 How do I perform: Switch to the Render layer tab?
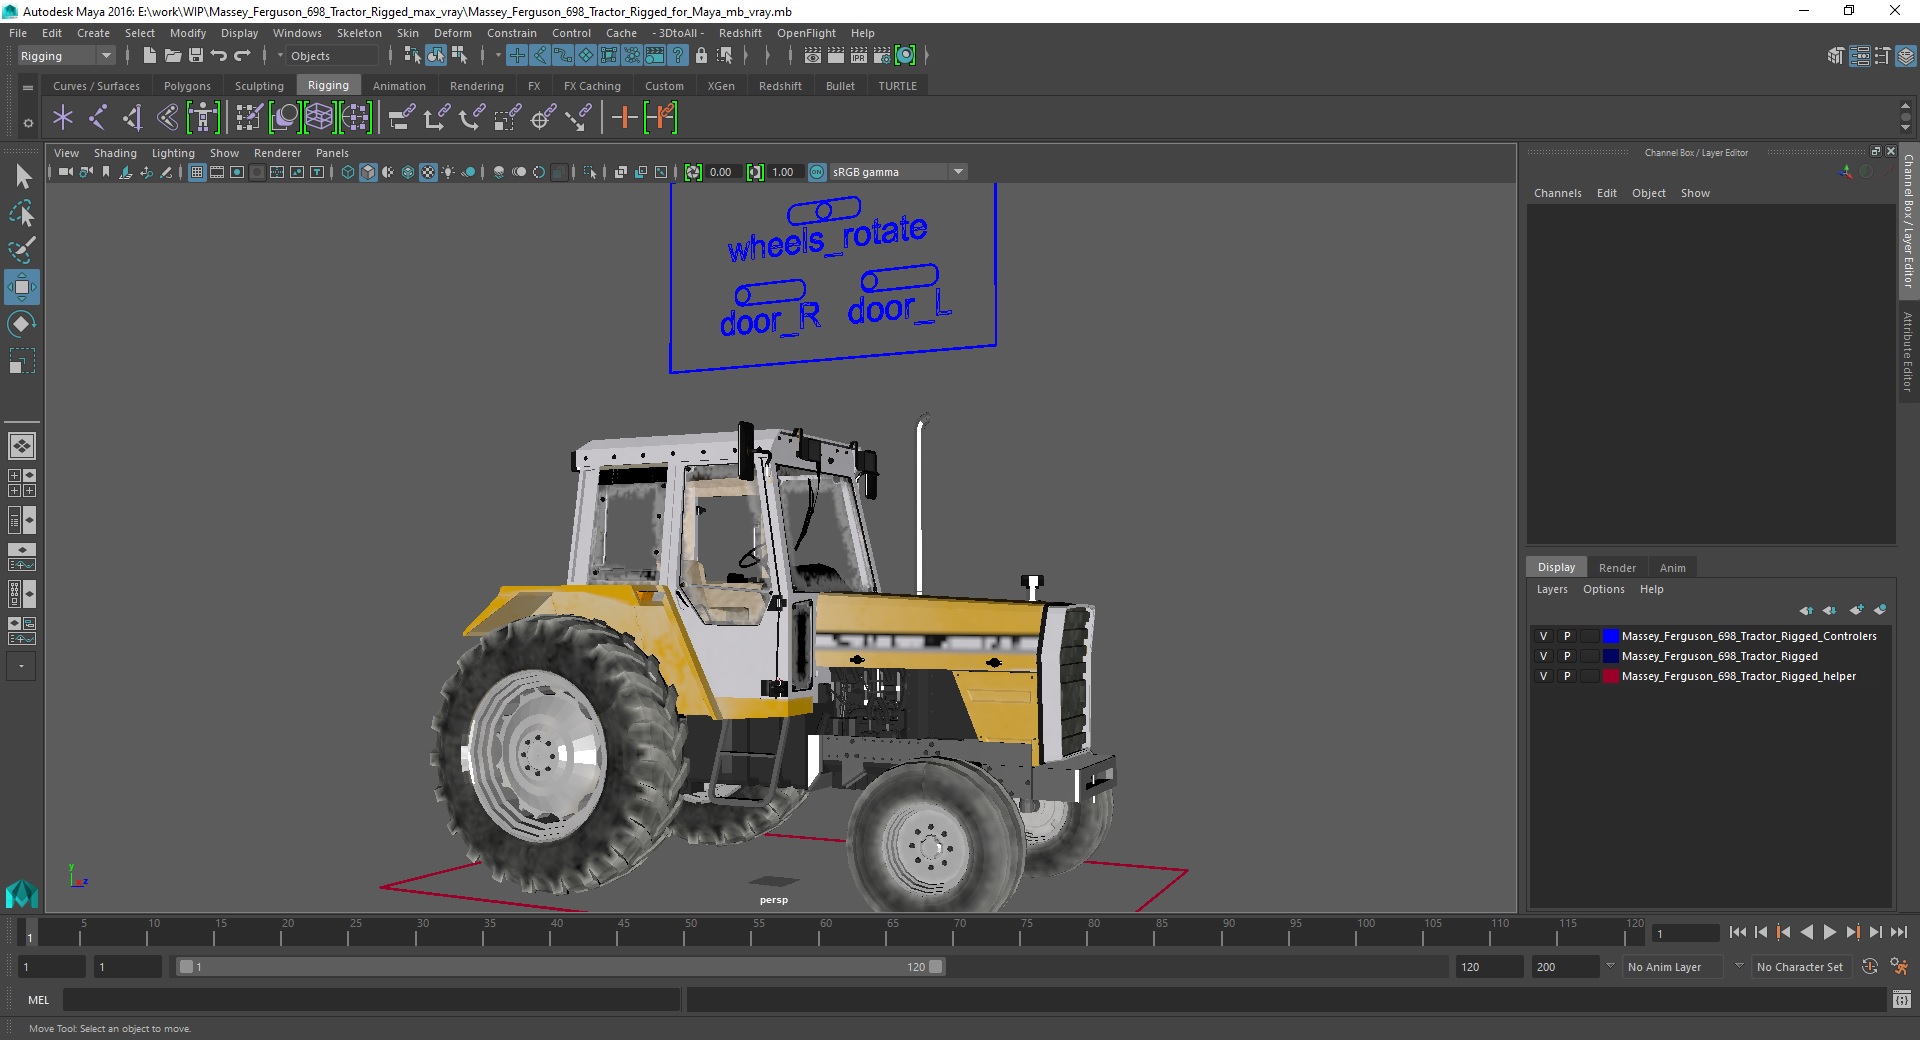[x=1617, y=568]
